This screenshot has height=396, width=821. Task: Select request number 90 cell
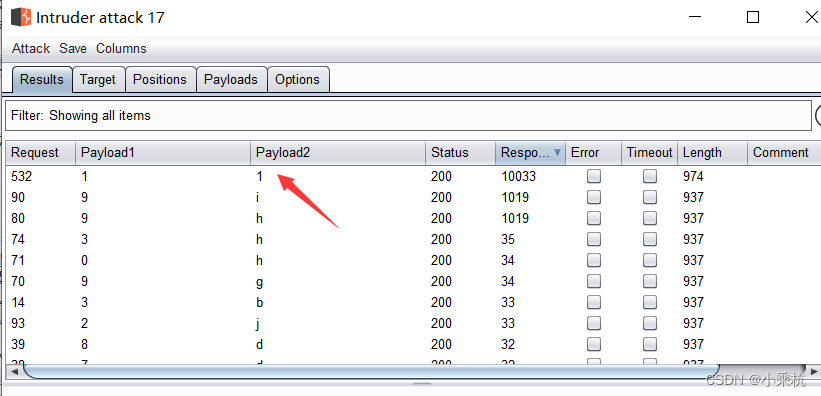pos(18,197)
